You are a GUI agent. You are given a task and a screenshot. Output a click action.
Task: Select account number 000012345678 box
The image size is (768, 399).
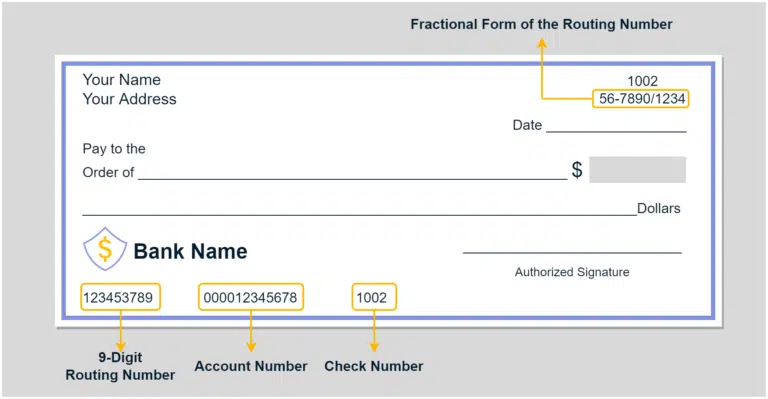pos(251,297)
